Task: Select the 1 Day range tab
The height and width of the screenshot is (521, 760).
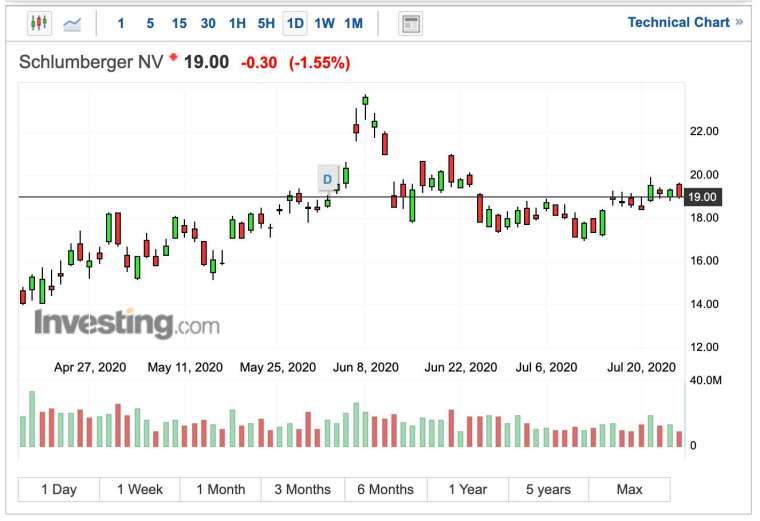Action: [59, 489]
